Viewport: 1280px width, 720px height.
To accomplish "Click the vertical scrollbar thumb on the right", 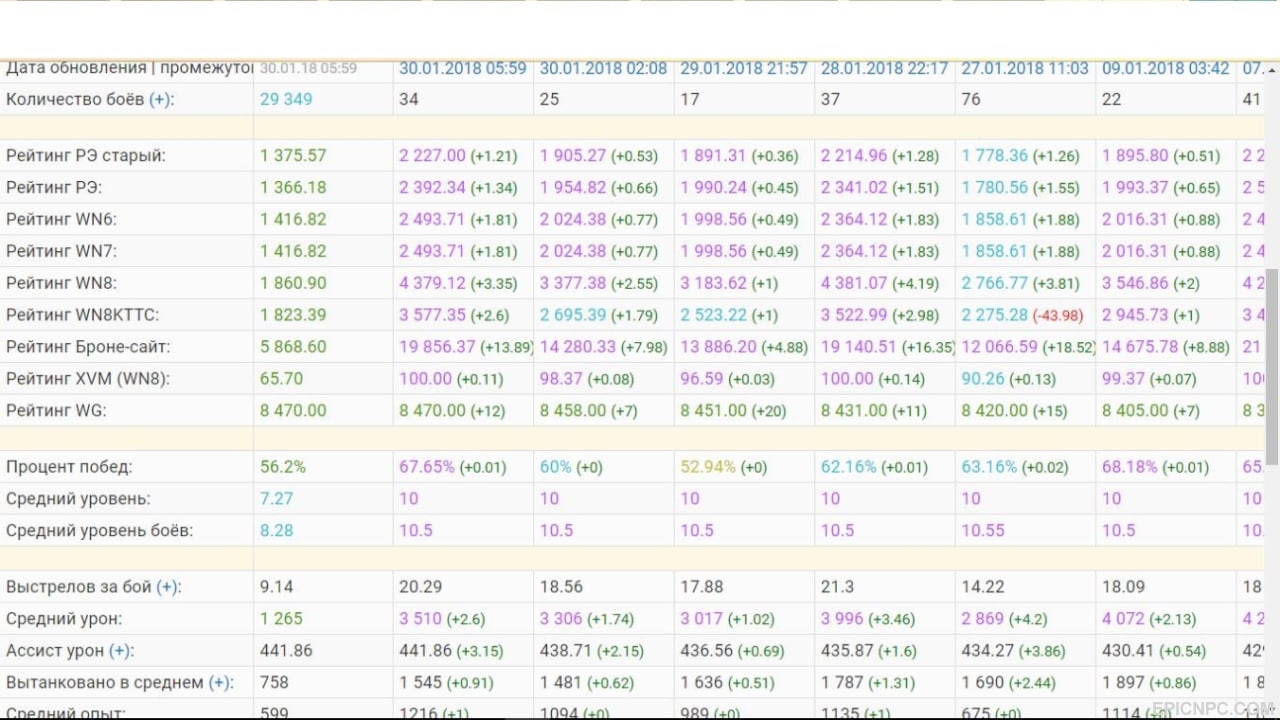I will coord(1273,366).
